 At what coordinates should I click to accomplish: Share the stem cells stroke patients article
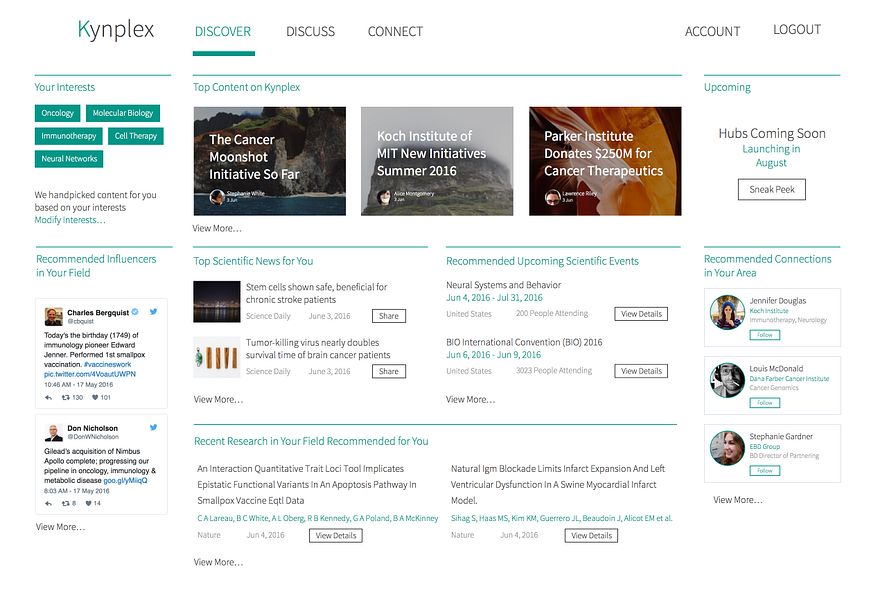(389, 316)
